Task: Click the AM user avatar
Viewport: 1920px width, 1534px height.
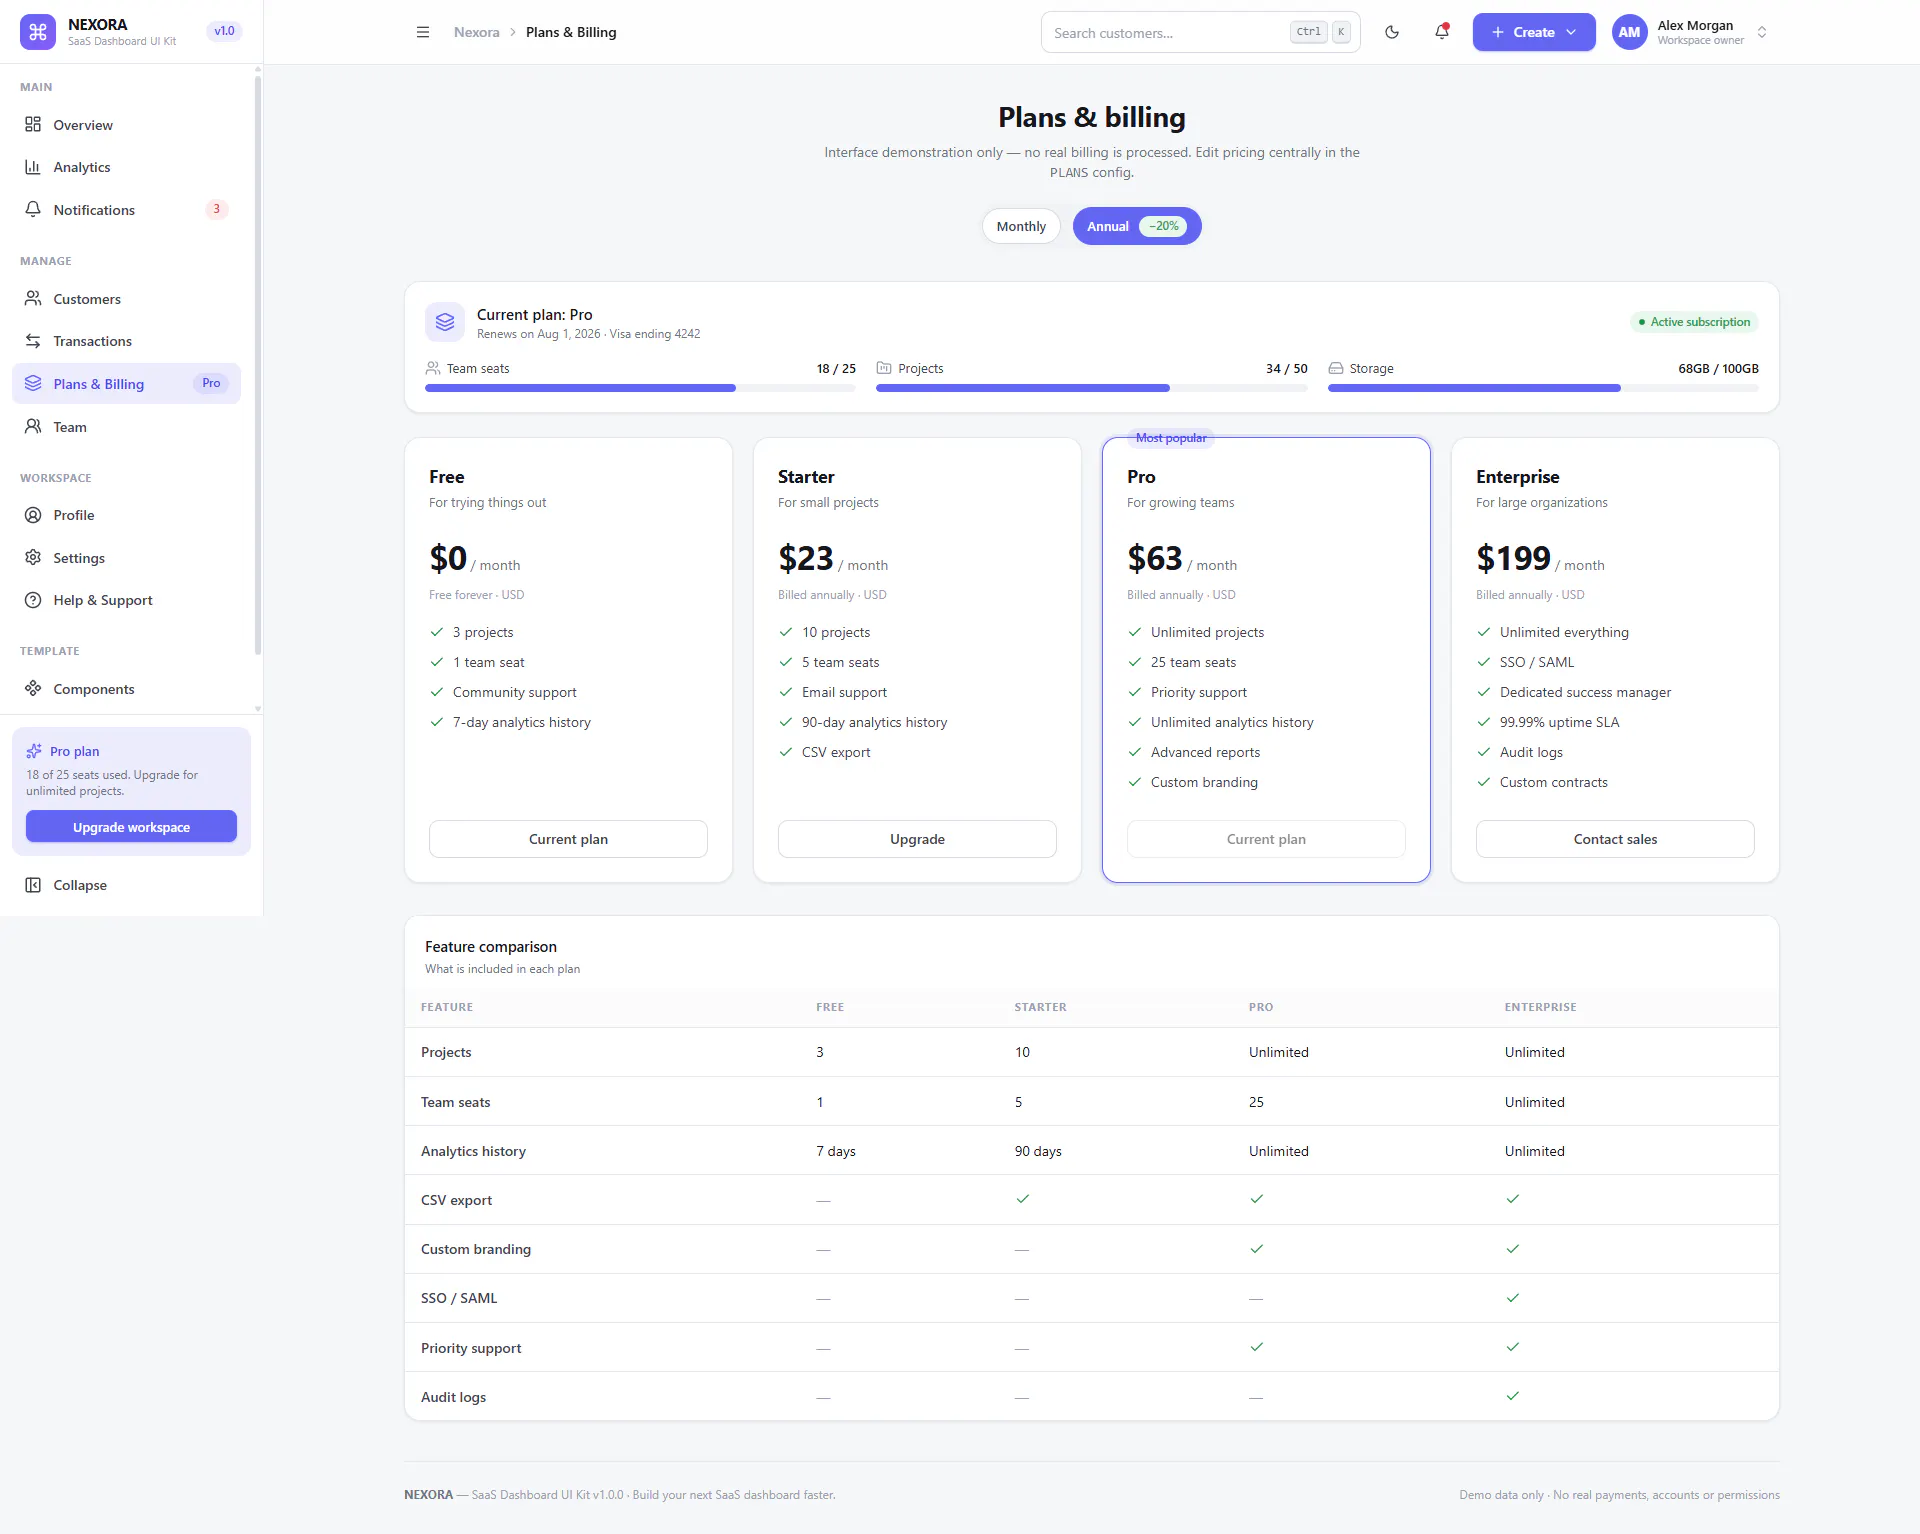Action: click(x=1629, y=32)
